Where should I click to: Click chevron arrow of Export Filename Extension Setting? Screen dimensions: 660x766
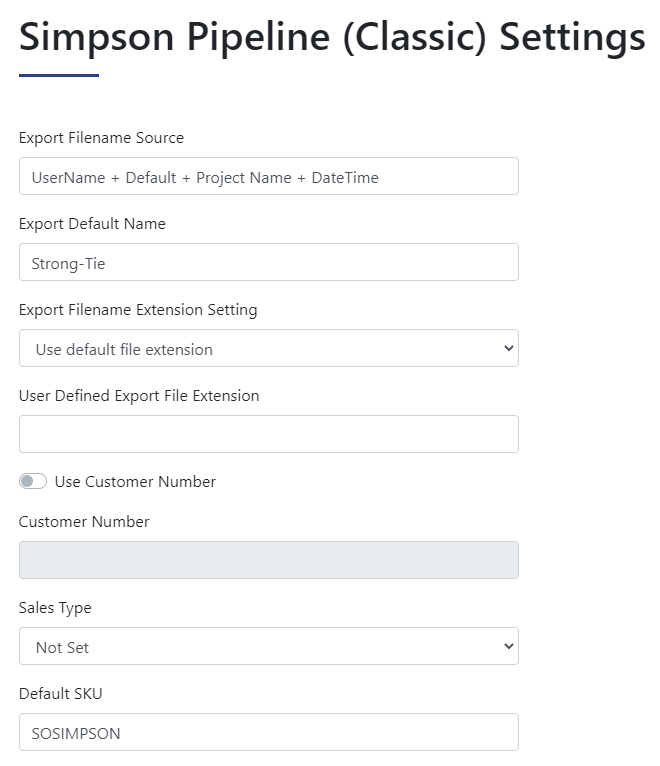pyautogui.click(x=509, y=348)
